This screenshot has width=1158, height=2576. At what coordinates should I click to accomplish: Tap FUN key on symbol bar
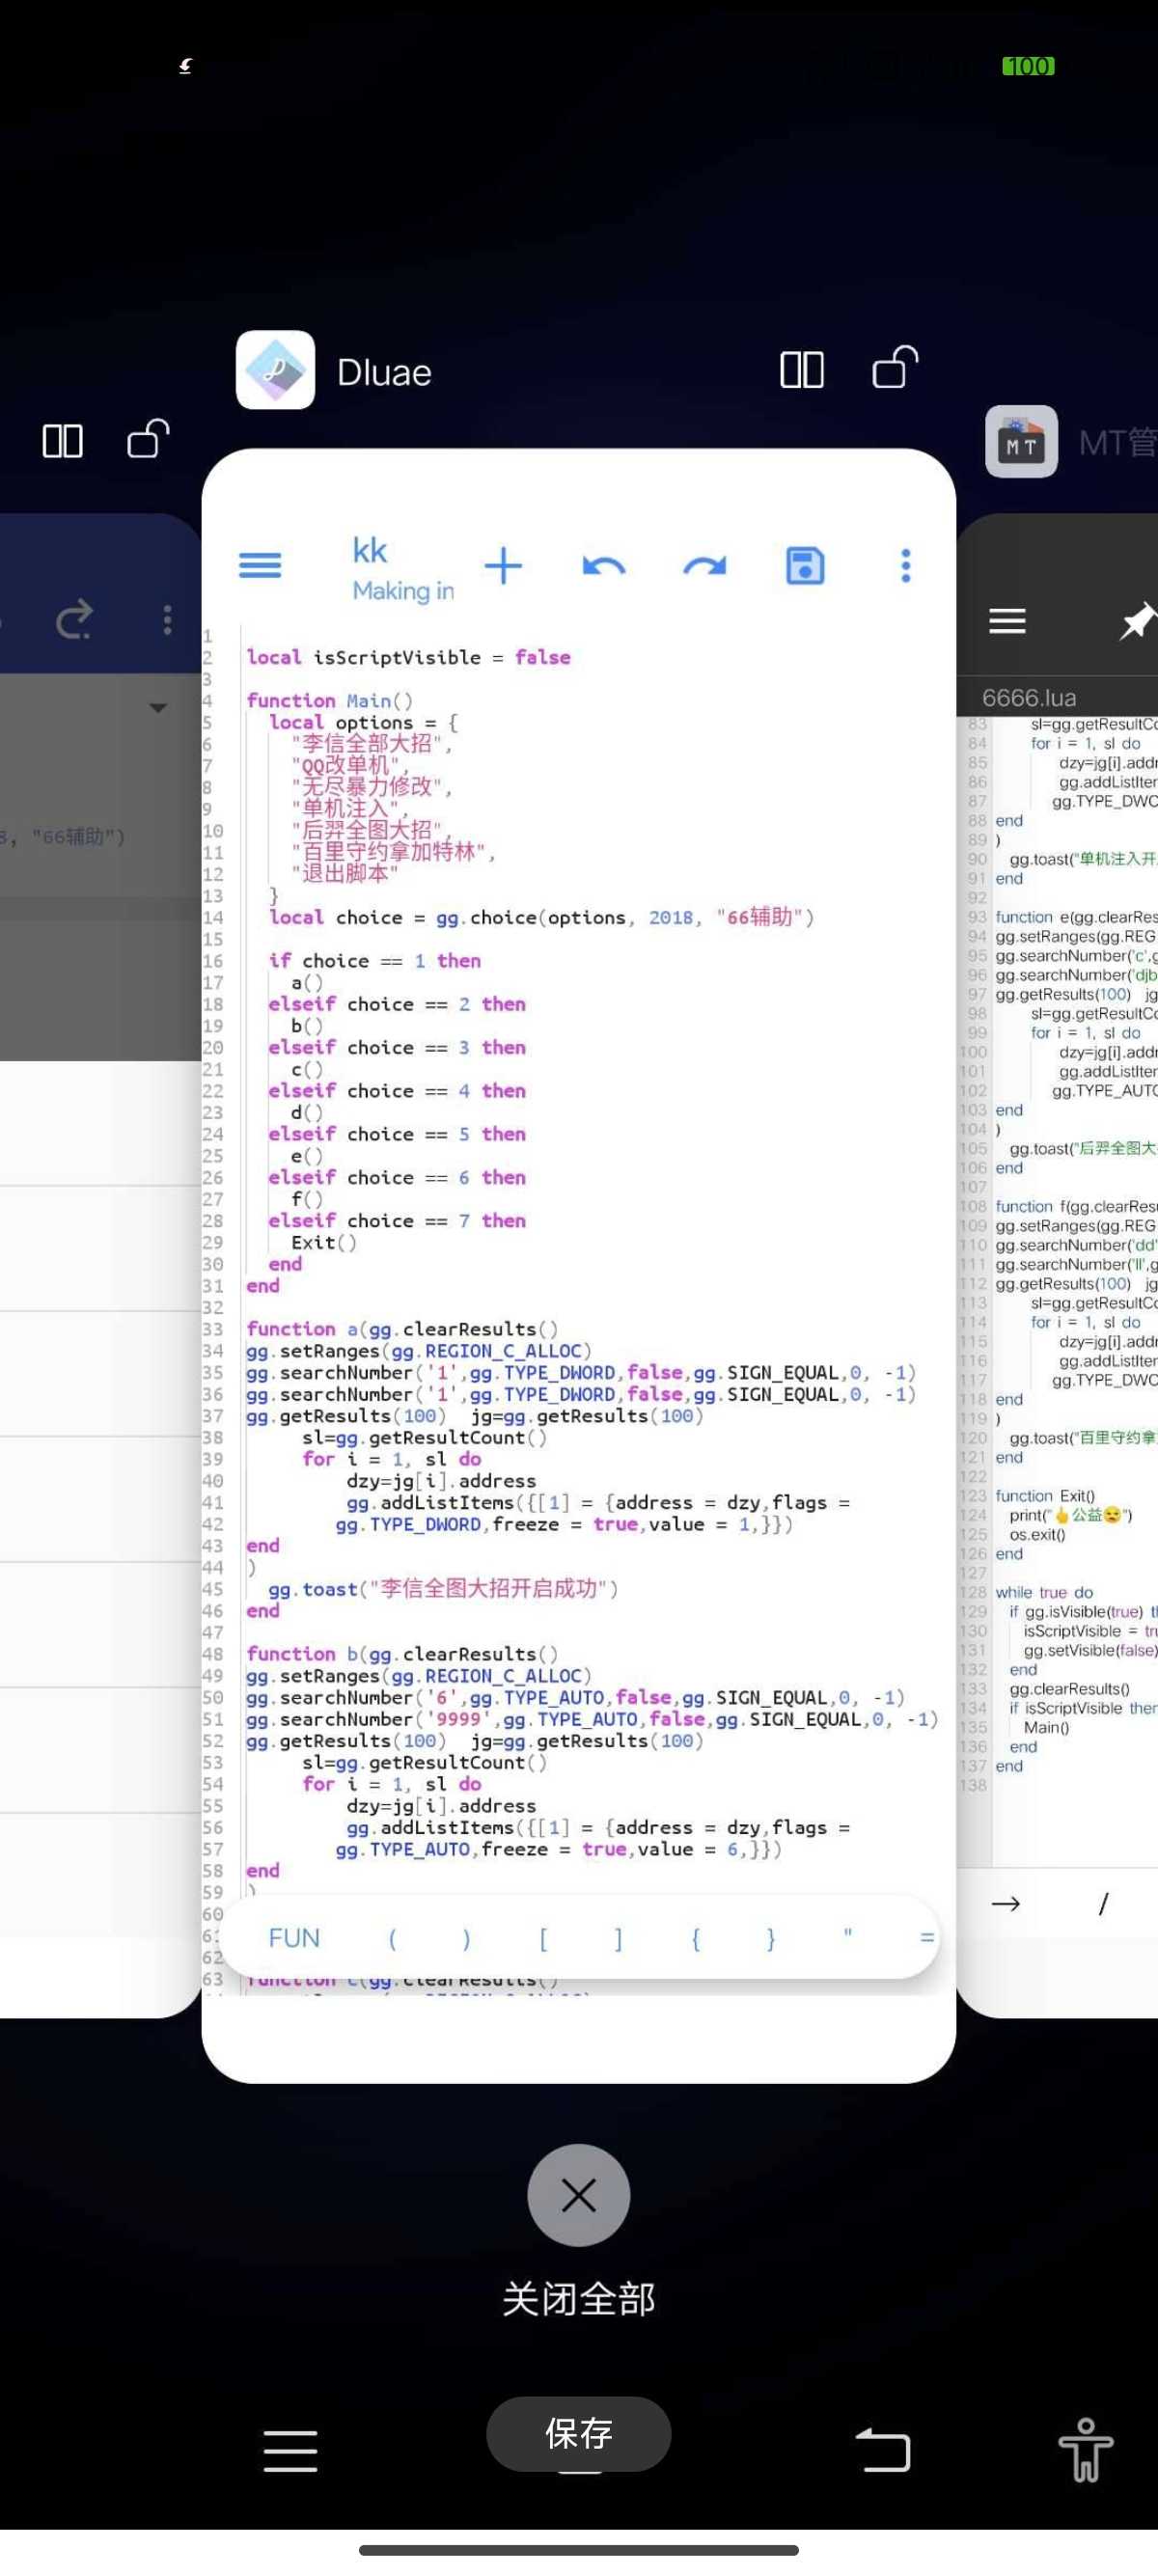click(x=294, y=1938)
